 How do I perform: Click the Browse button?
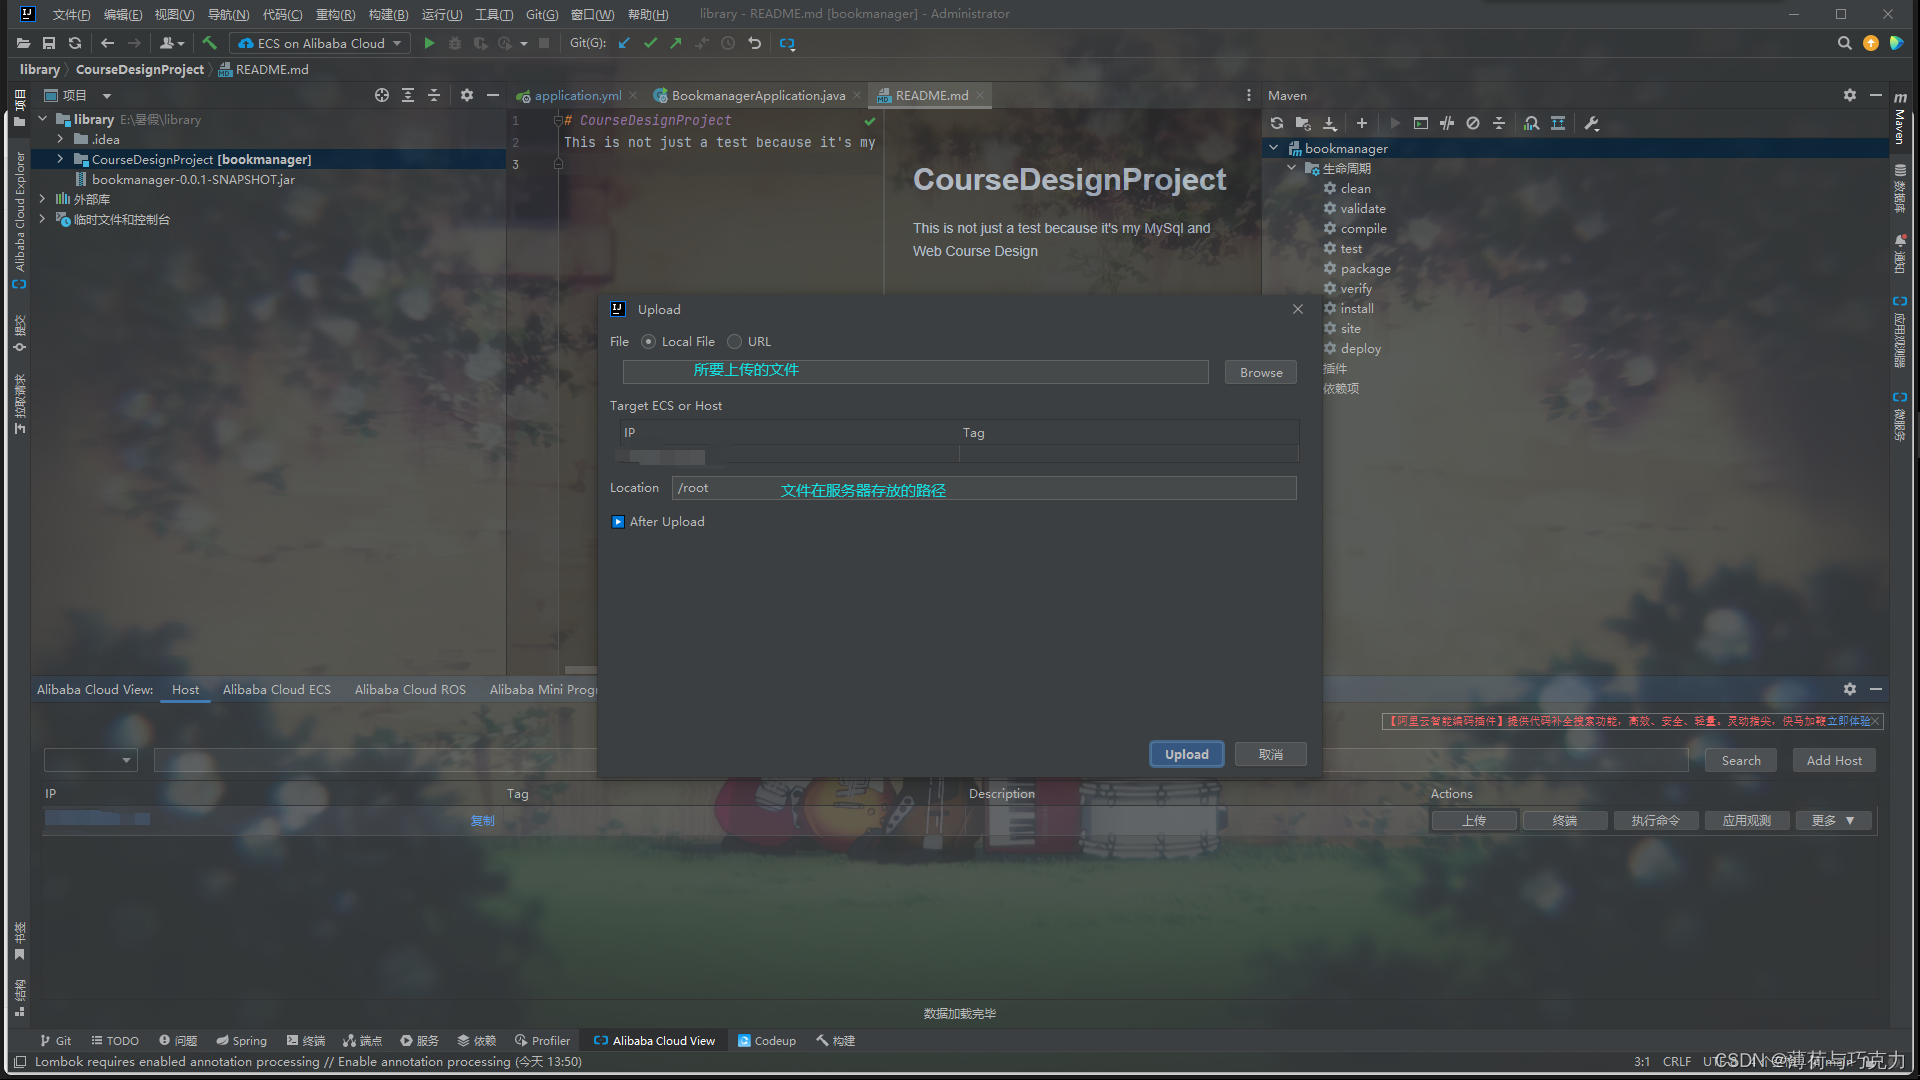1260,372
